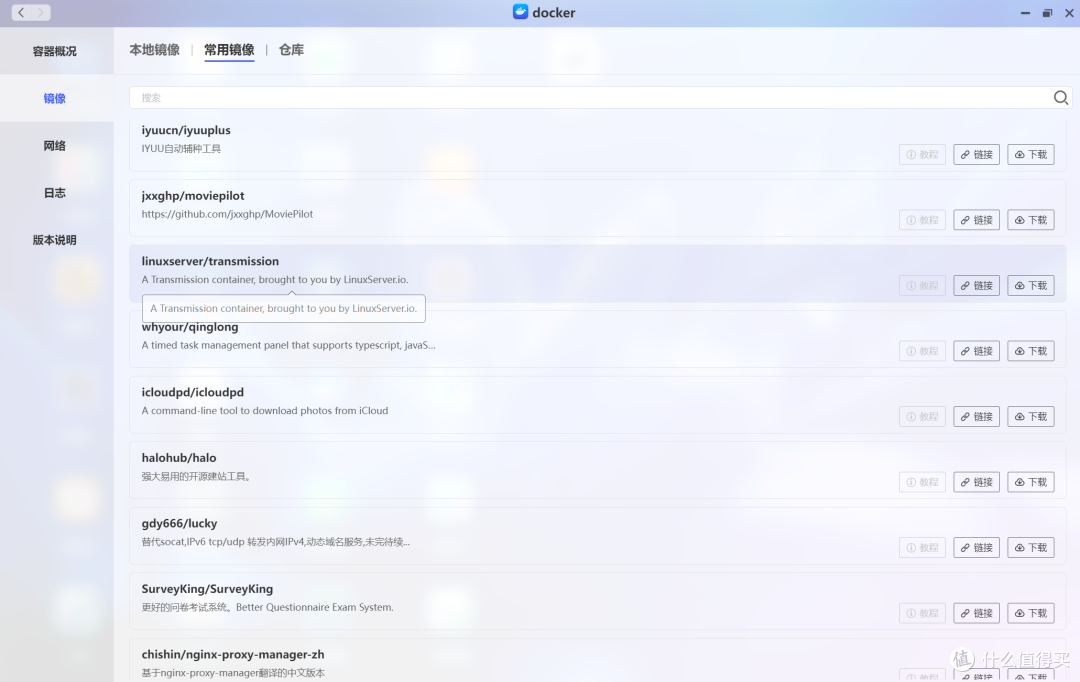Open 日志 in the sidebar
The width and height of the screenshot is (1080, 682).
(x=54, y=193)
